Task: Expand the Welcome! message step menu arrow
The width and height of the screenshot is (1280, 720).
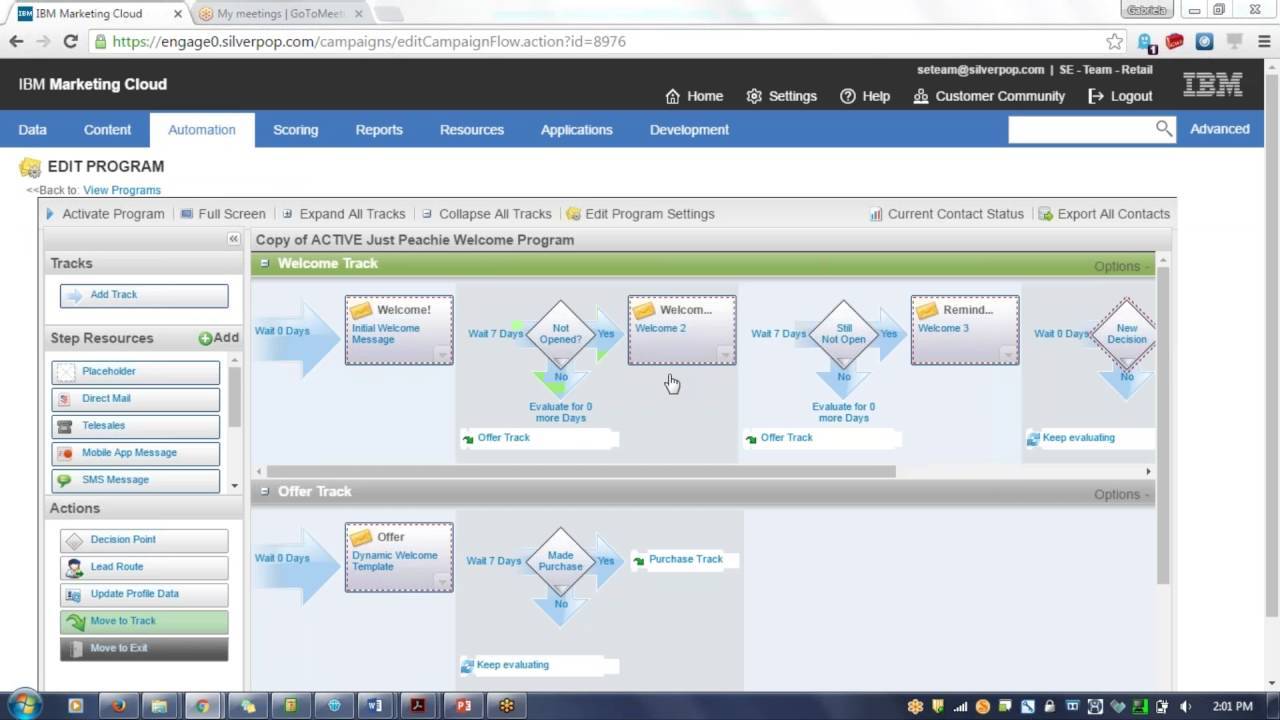Action: pyautogui.click(x=442, y=354)
